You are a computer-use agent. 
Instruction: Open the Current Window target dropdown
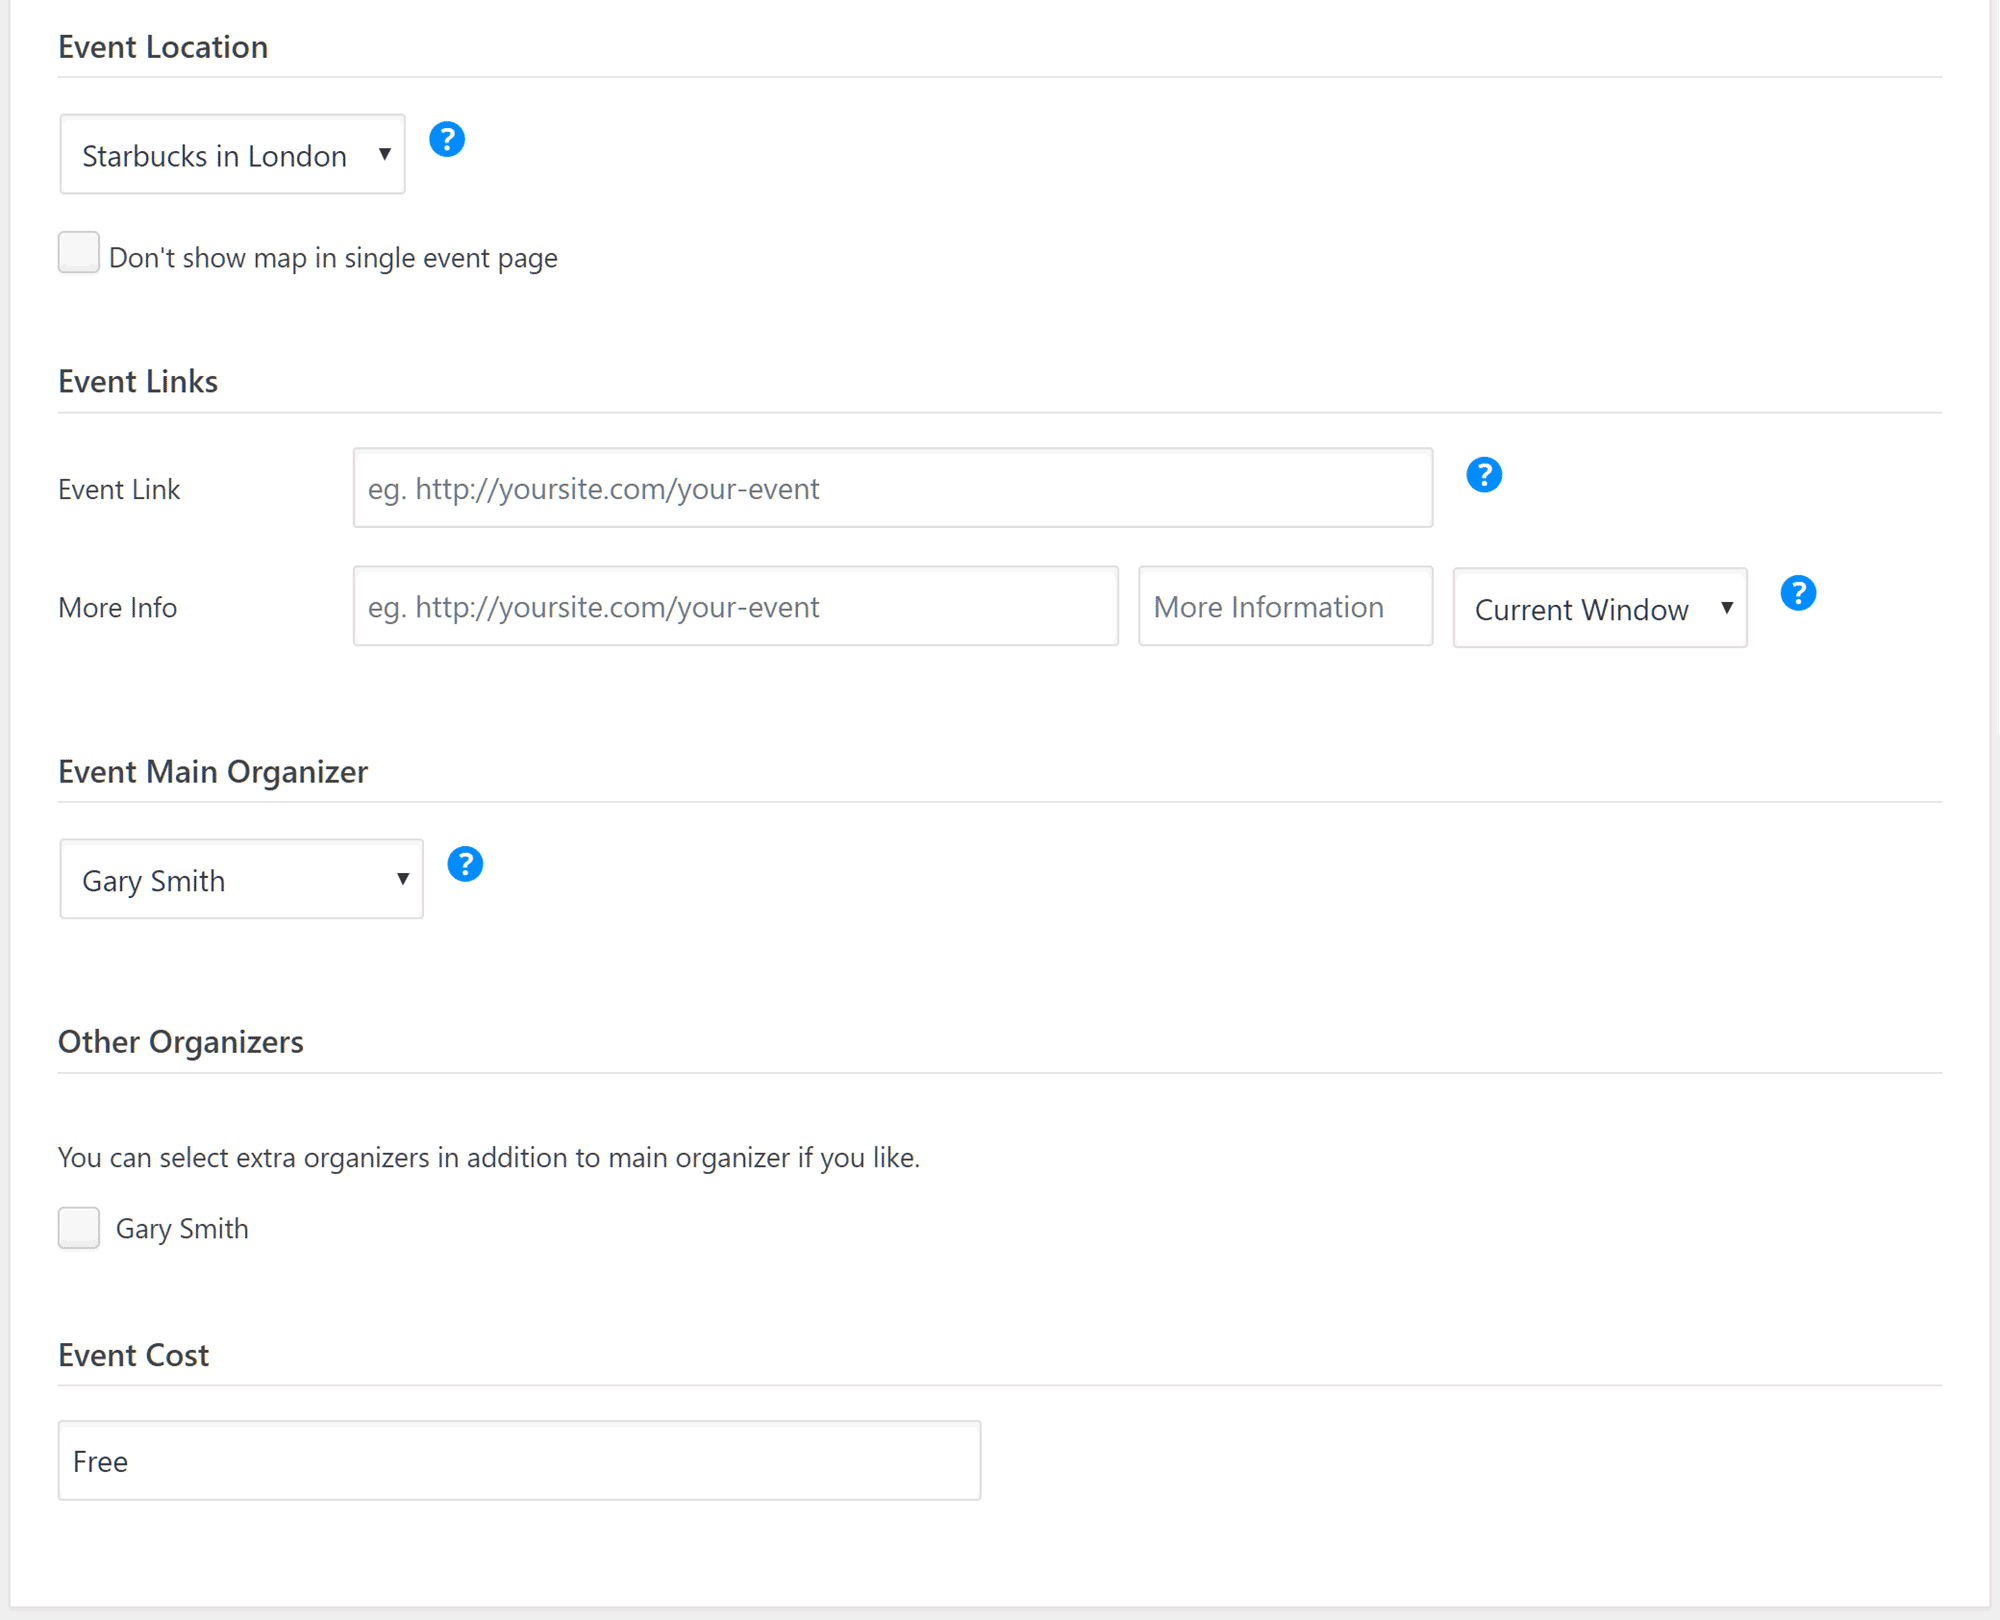[x=1600, y=609]
